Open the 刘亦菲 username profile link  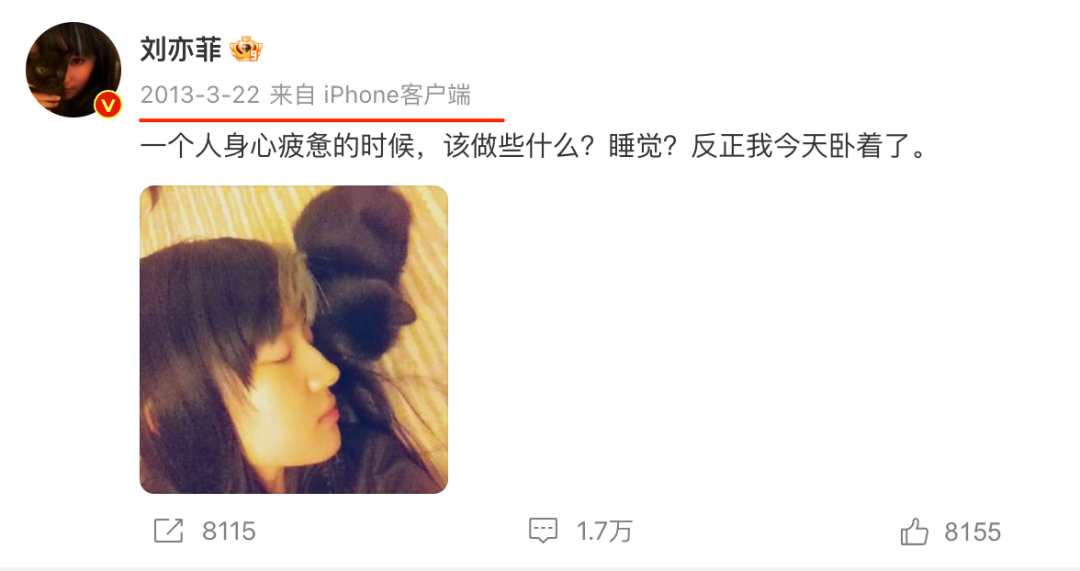pyautogui.click(x=180, y=50)
